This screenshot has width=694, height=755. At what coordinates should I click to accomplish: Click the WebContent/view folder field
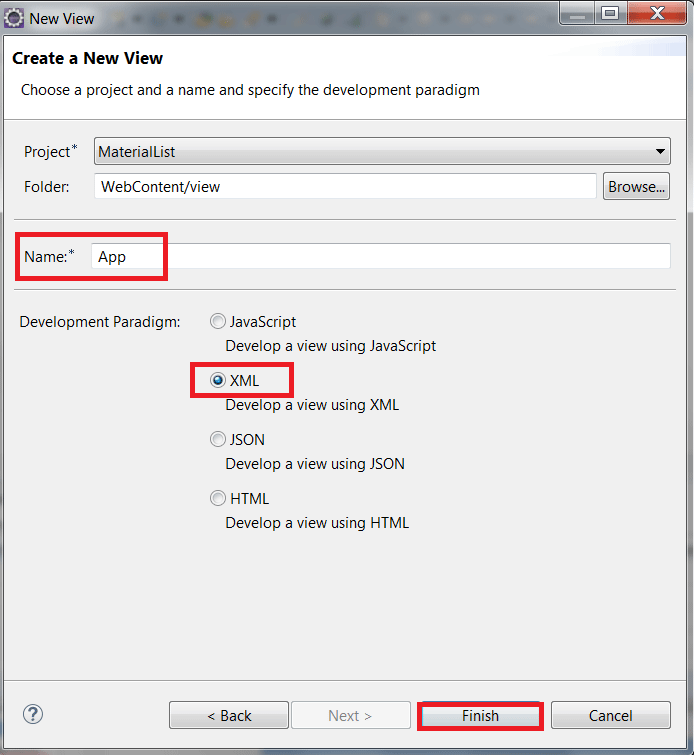point(345,186)
